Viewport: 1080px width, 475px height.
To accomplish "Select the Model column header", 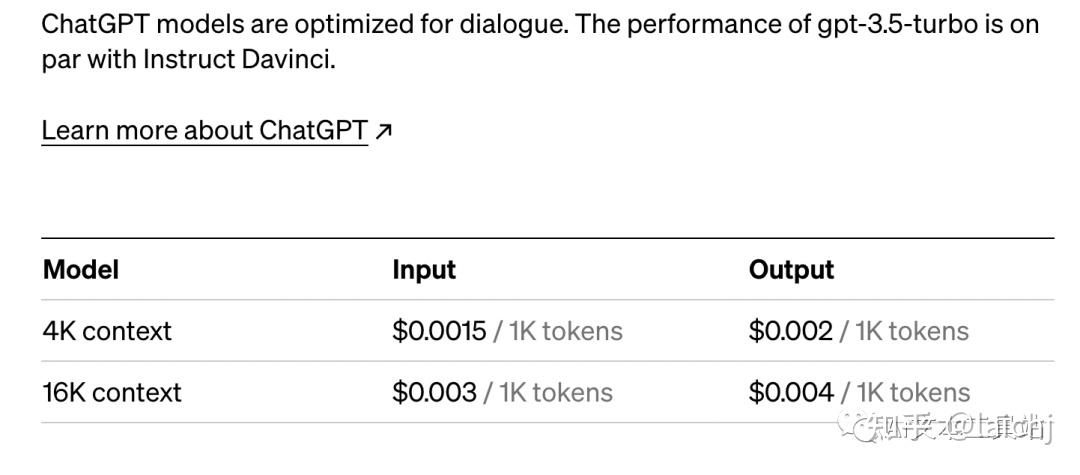I will (81, 270).
